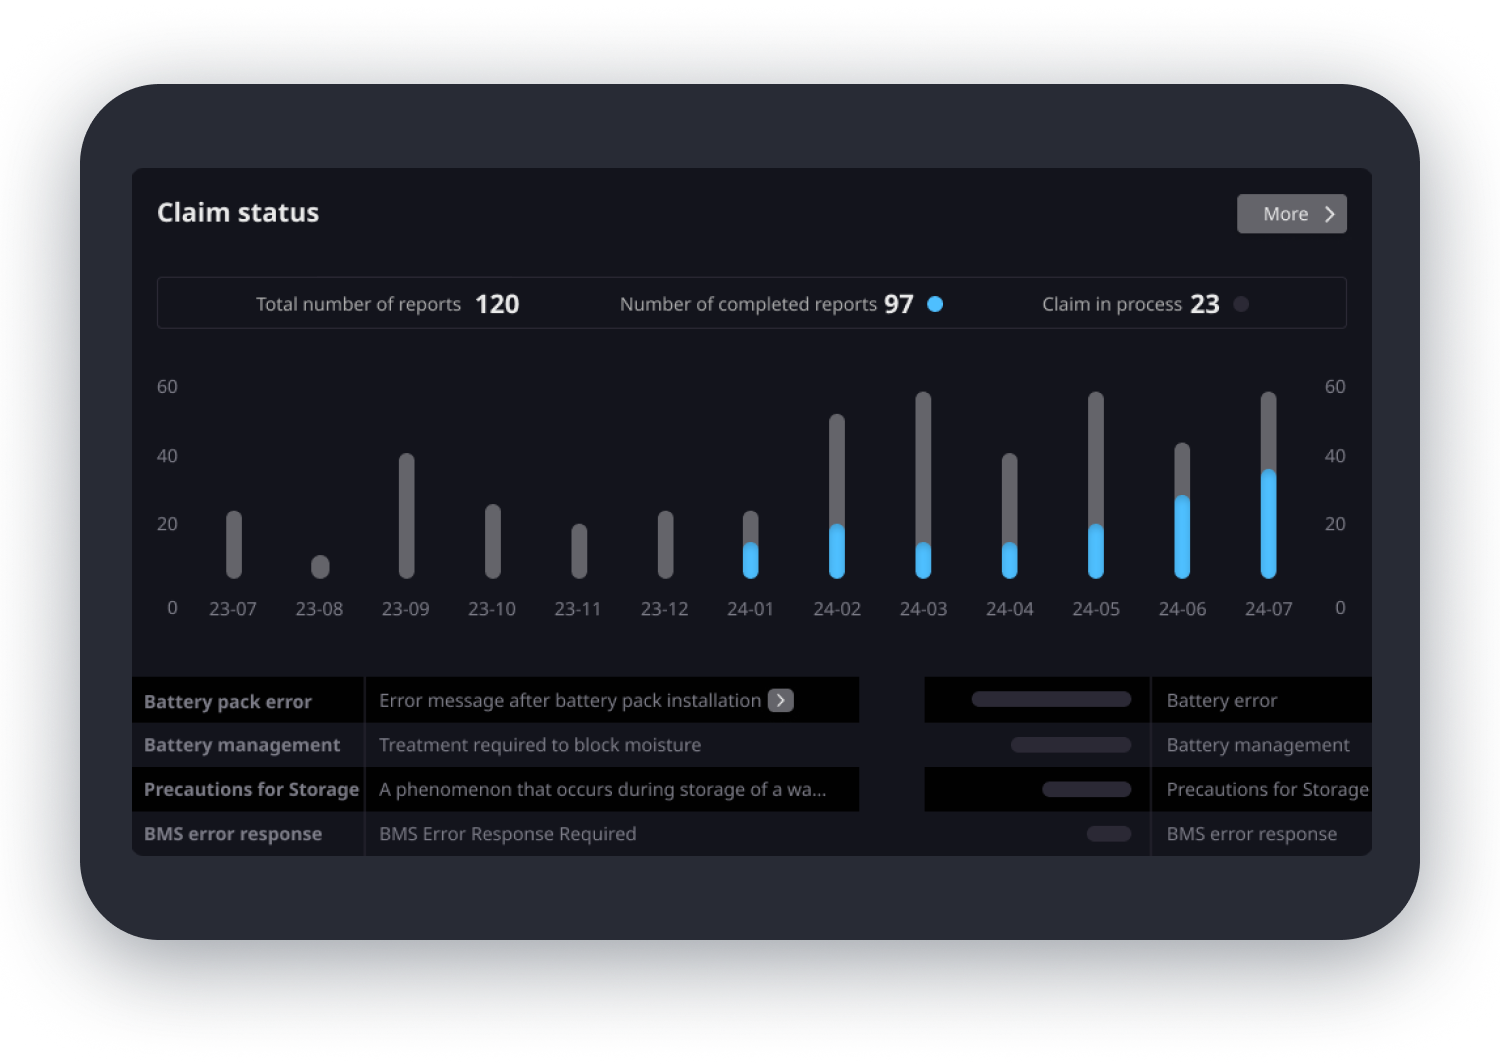
Task: Click the Claim status heading
Action: pyautogui.click(x=238, y=213)
